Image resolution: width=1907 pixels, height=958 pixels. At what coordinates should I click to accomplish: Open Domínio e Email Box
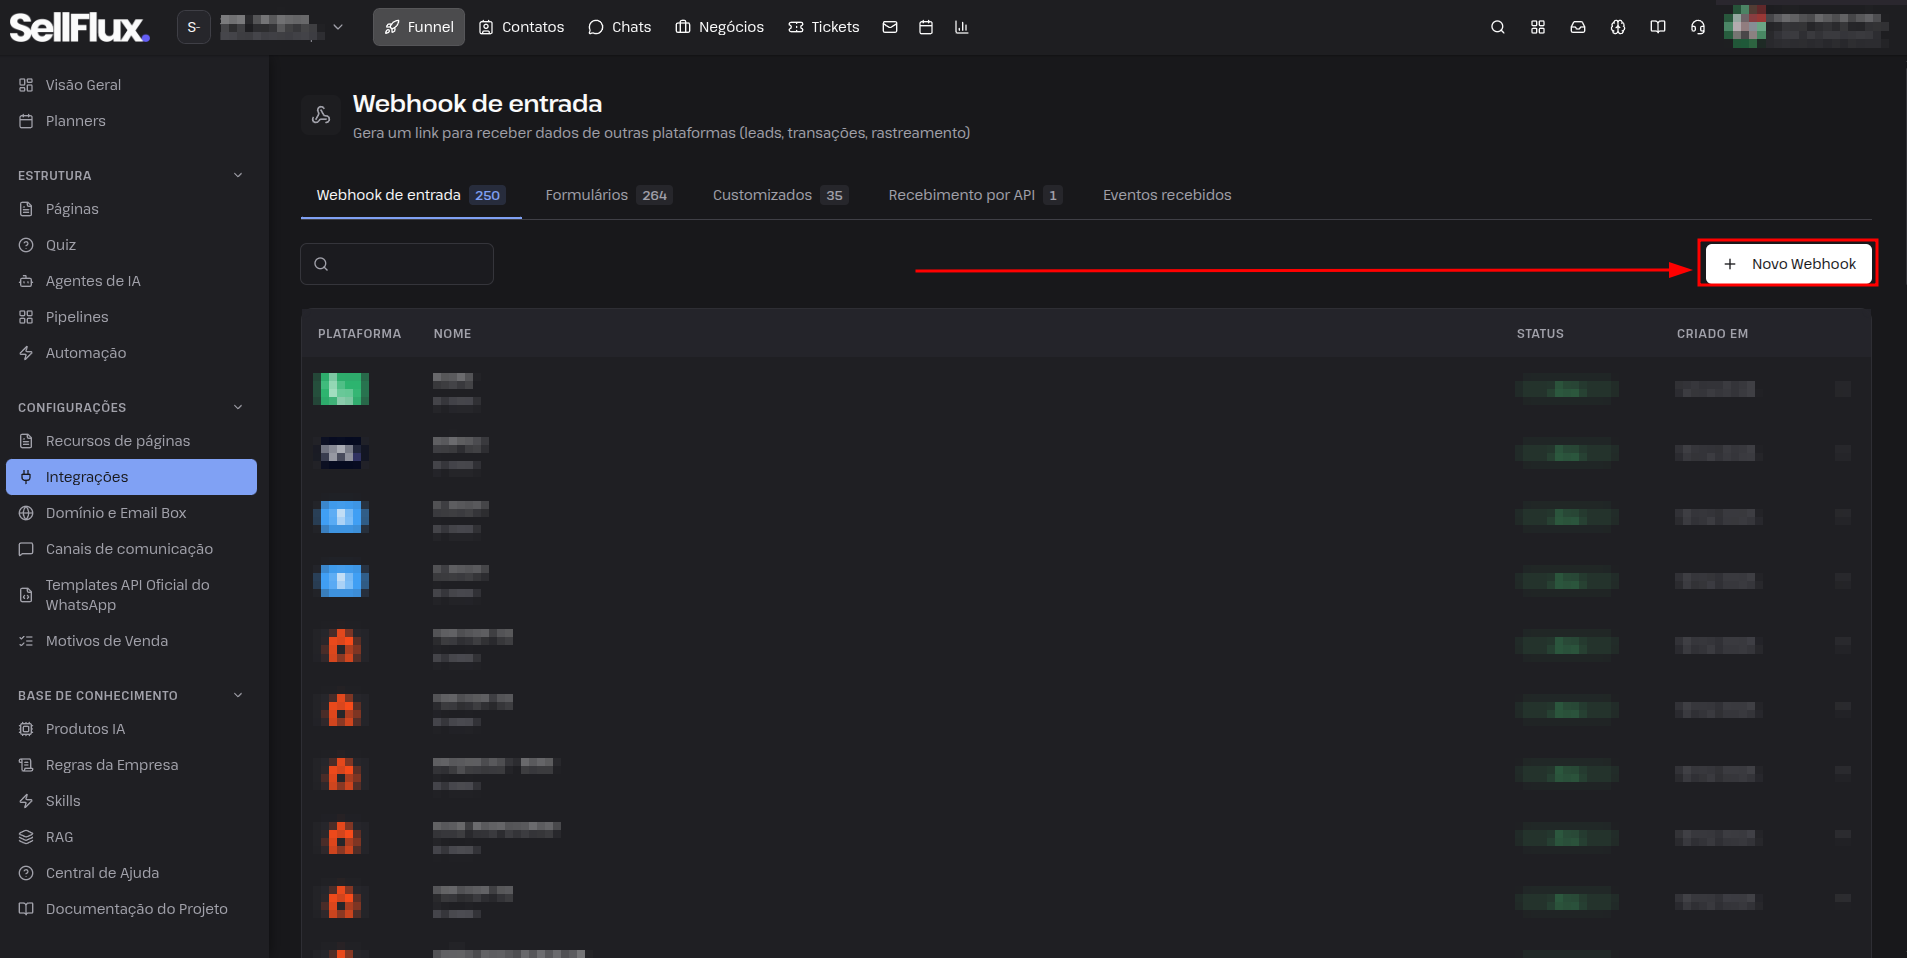coord(131,513)
